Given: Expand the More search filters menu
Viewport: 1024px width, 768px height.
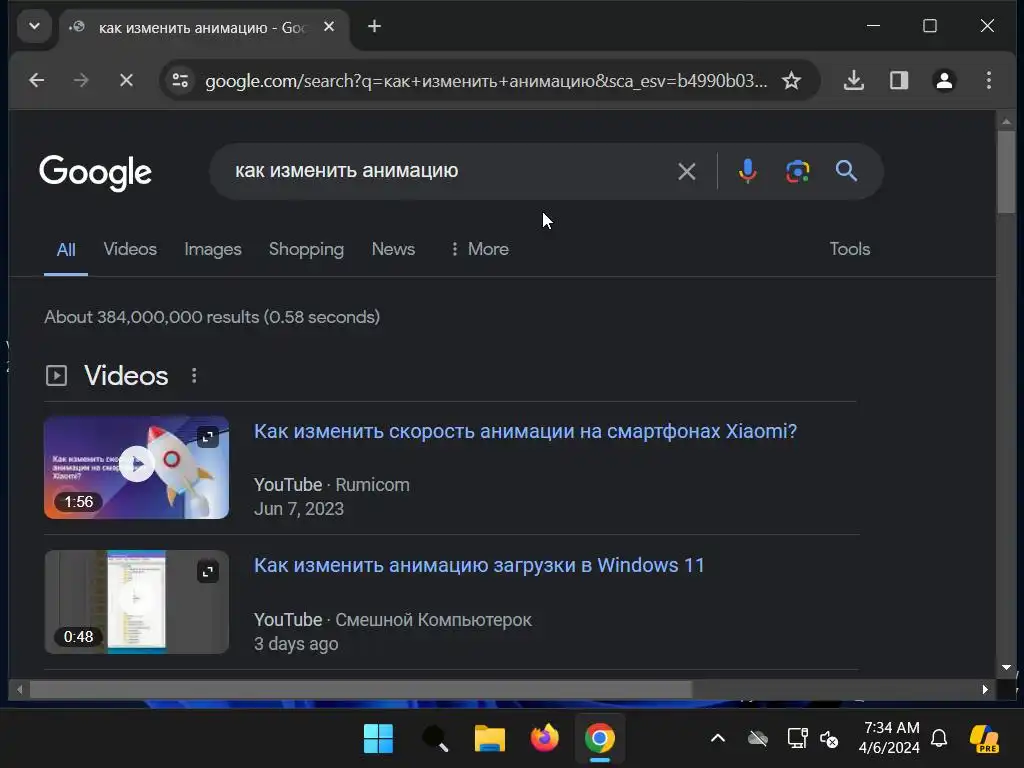Looking at the screenshot, I should click(479, 249).
